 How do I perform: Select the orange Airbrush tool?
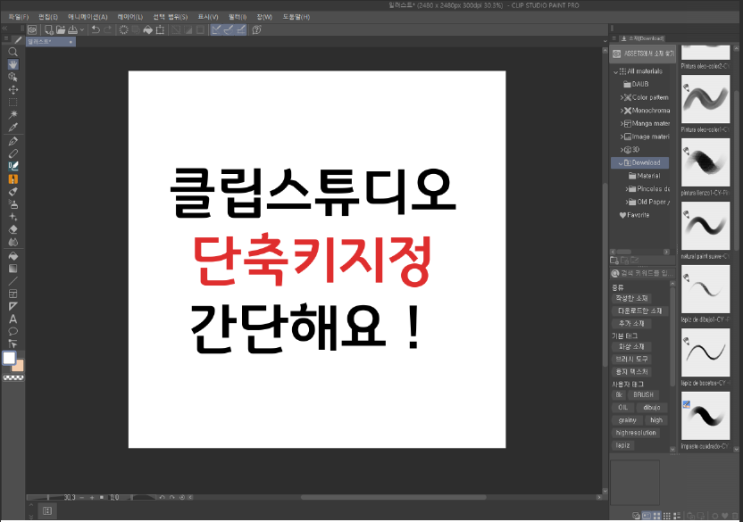point(13,179)
